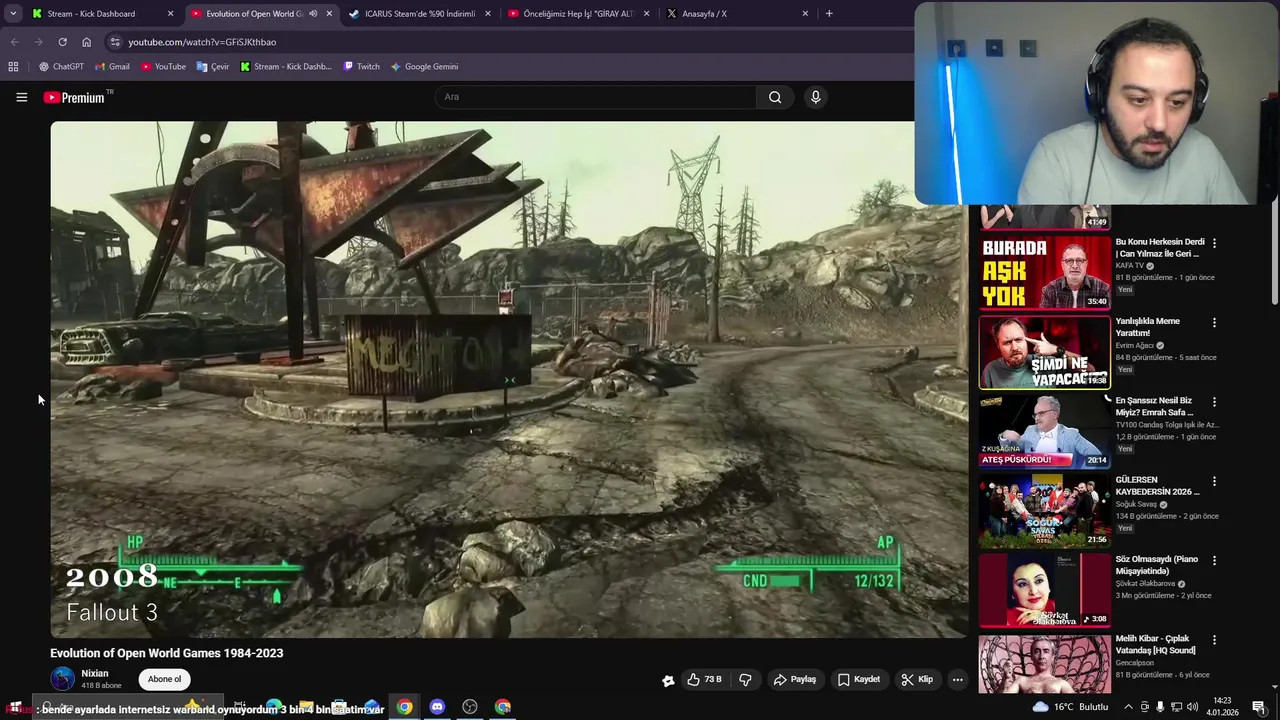This screenshot has height=720, width=1280.
Task: Open Discord from the taskbar
Action: (x=437, y=707)
